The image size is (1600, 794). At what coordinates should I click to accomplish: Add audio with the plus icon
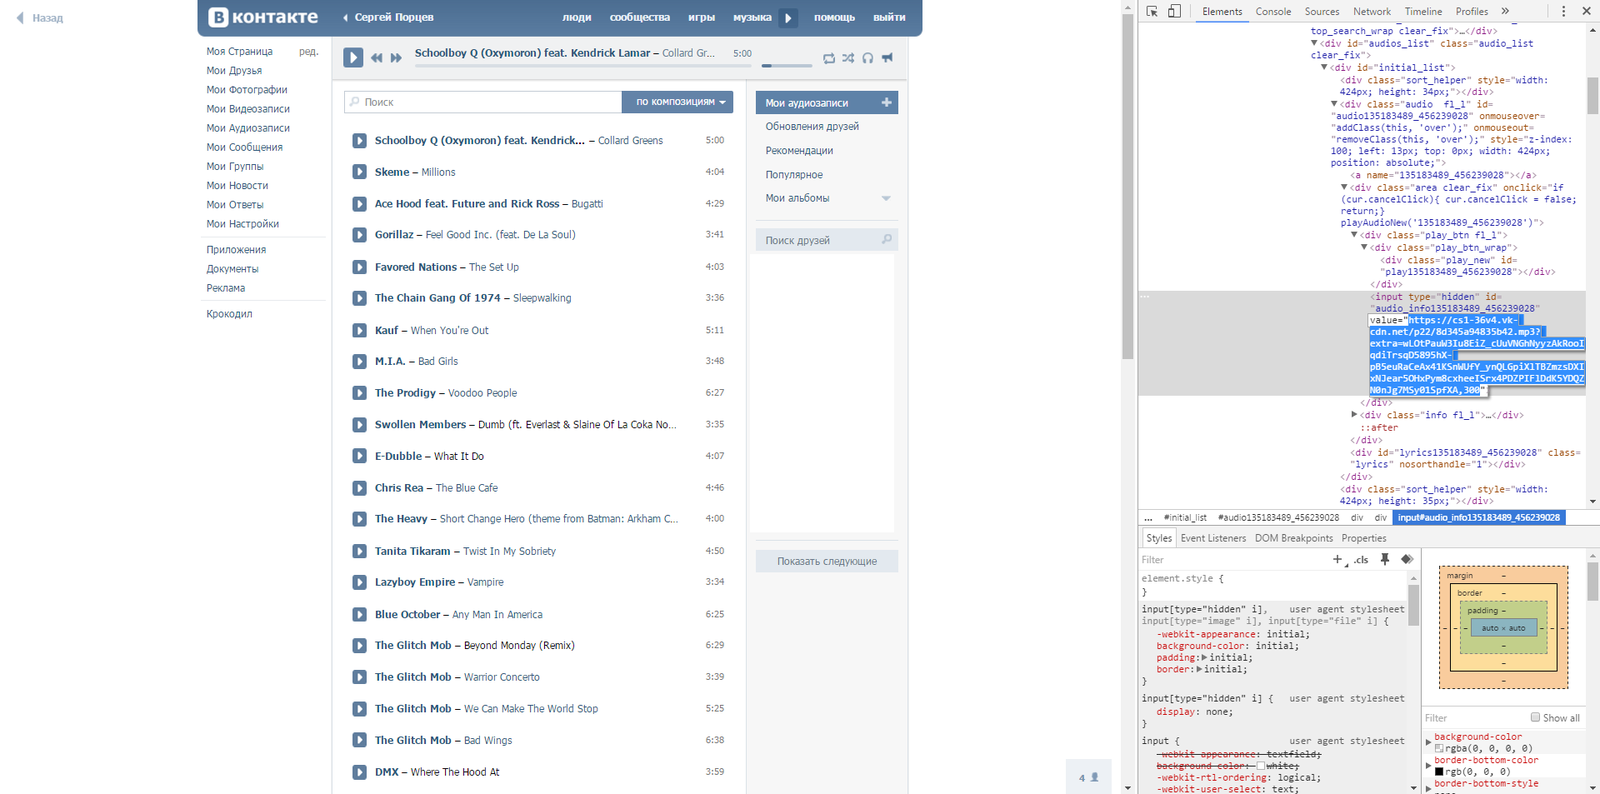[x=886, y=102]
